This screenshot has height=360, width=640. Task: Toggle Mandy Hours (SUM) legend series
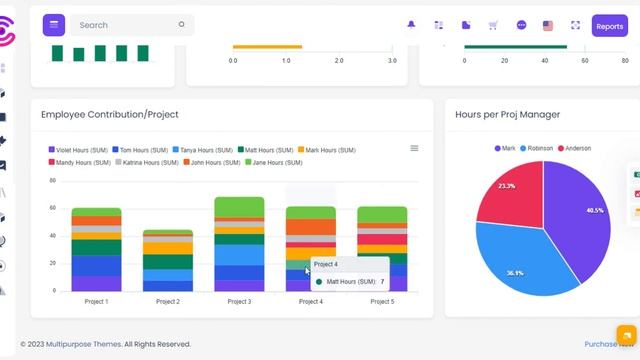pyautogui.click(x=80, y=162)
